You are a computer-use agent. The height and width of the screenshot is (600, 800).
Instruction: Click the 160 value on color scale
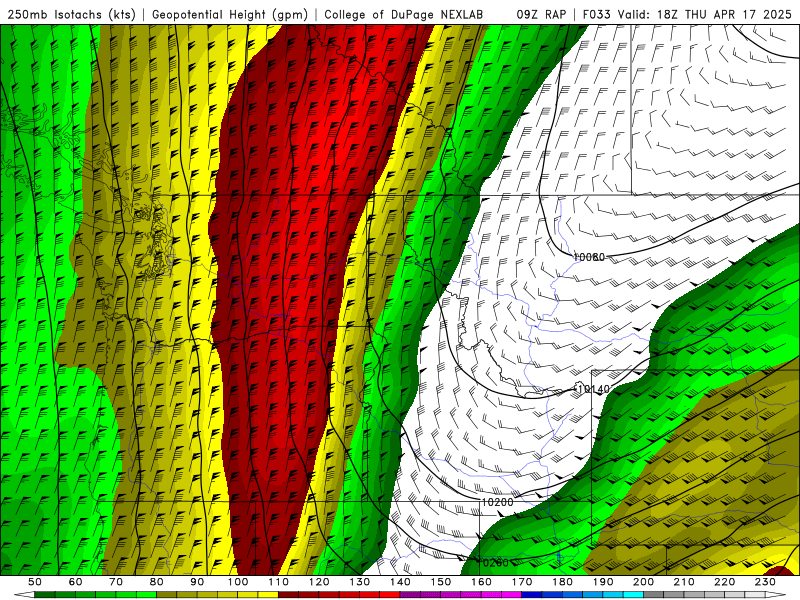[x=481, y=582]
